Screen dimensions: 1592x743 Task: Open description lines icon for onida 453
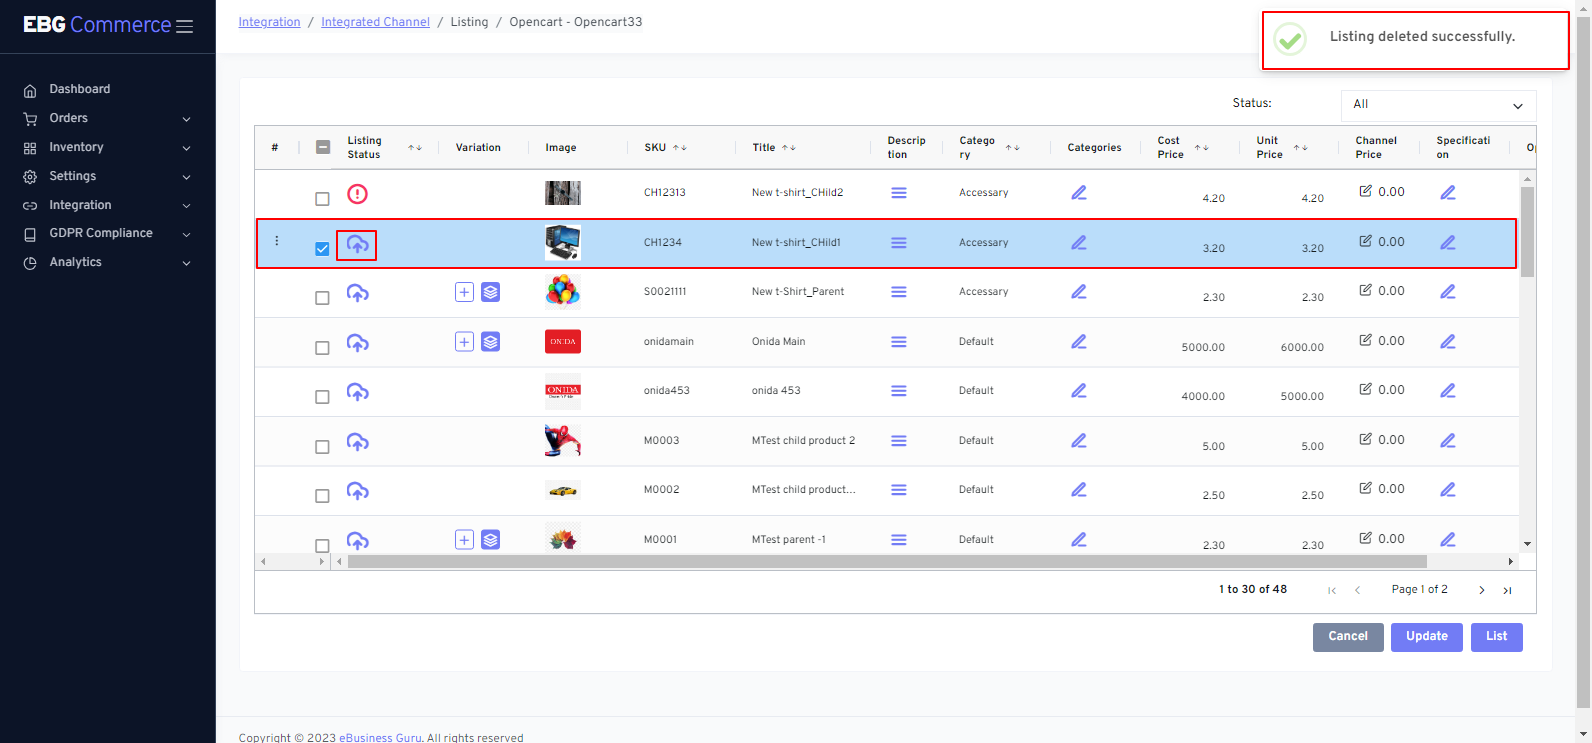(x=898, y=391)
